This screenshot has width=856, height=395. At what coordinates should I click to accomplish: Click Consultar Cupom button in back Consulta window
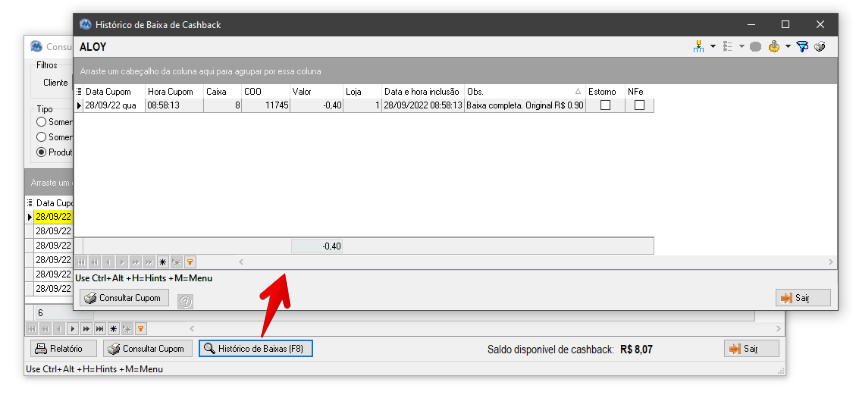tap(148, 349)
